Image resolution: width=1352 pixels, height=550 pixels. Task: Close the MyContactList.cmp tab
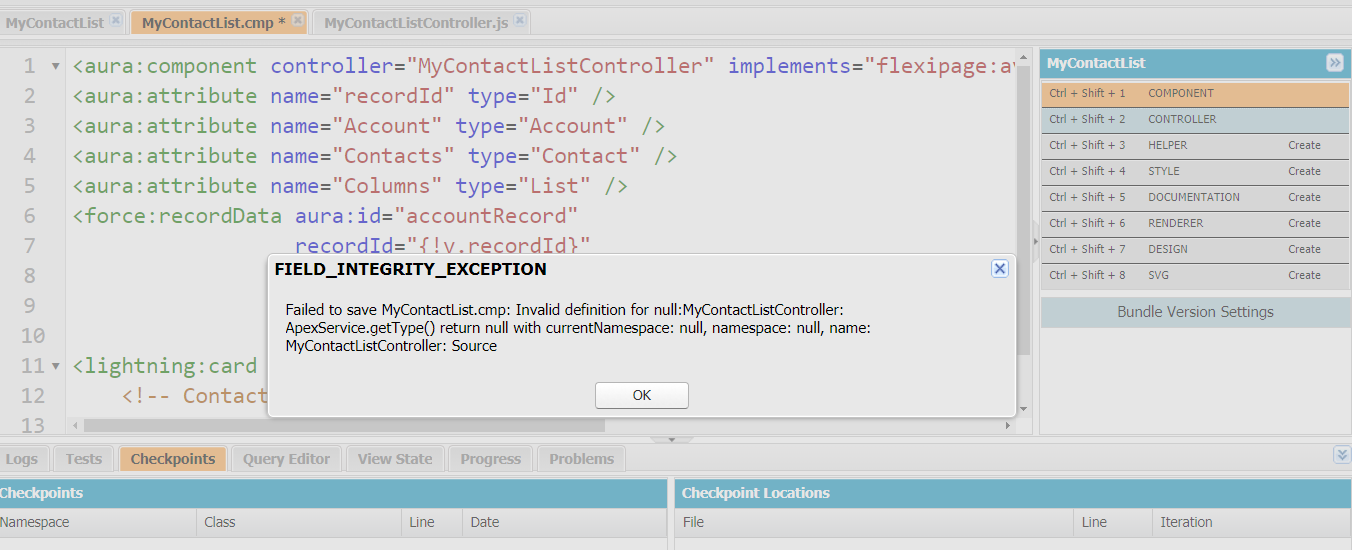[299, 21]
